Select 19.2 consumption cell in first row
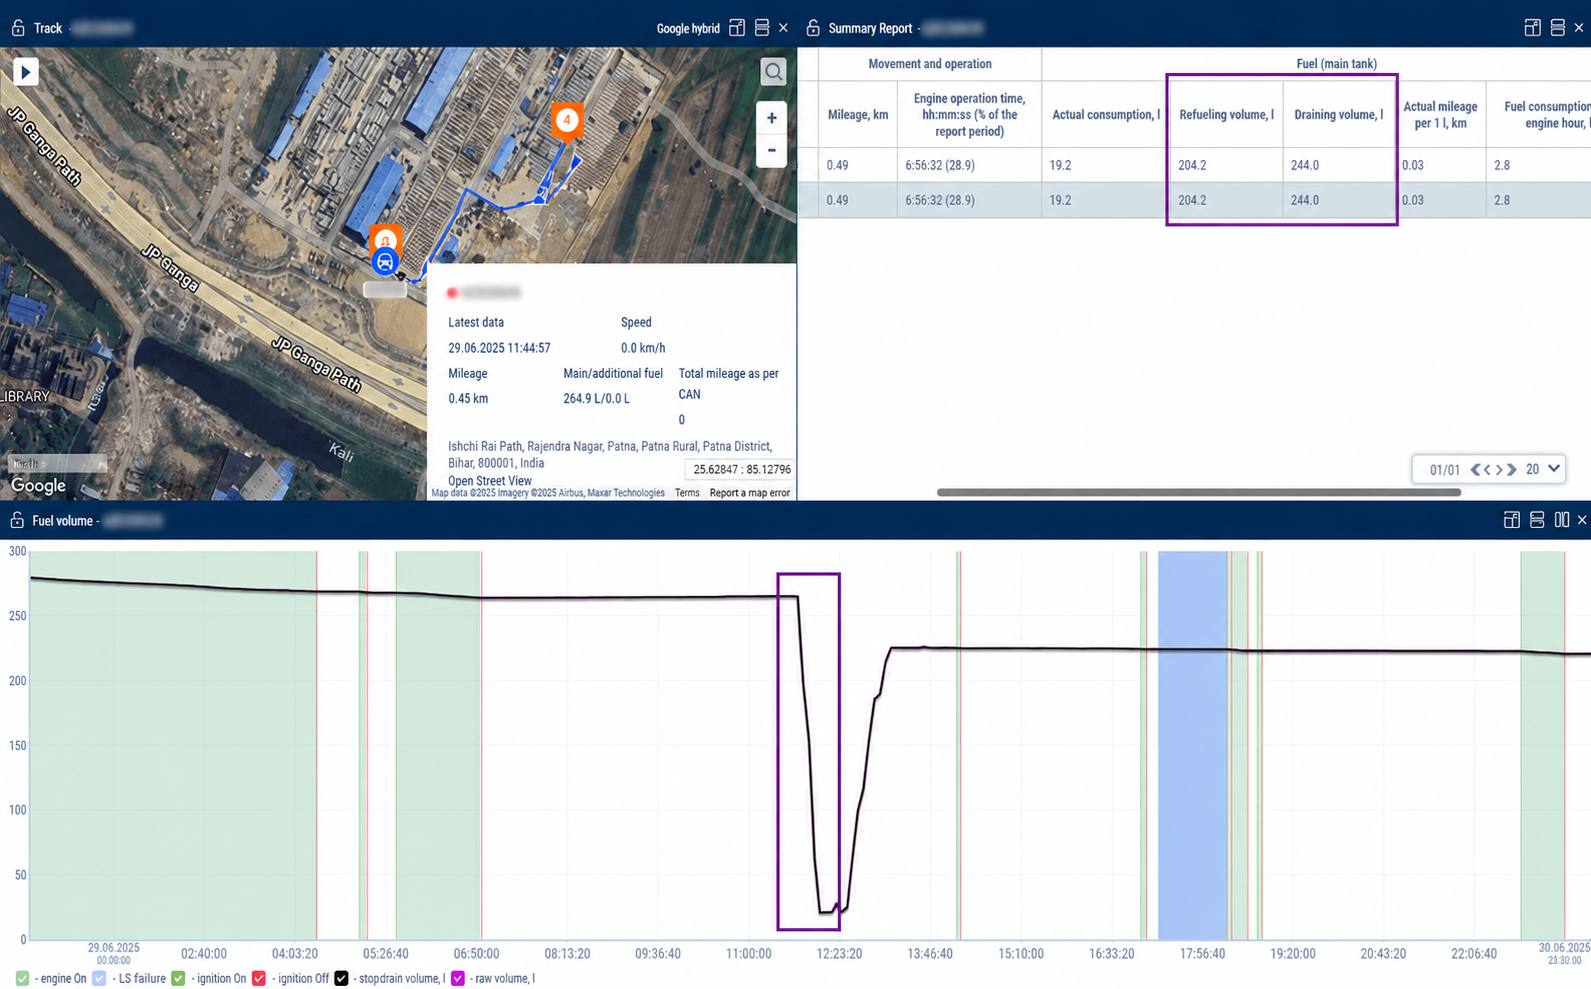This screenshot has width=1591, height=989. point(1105,165)
